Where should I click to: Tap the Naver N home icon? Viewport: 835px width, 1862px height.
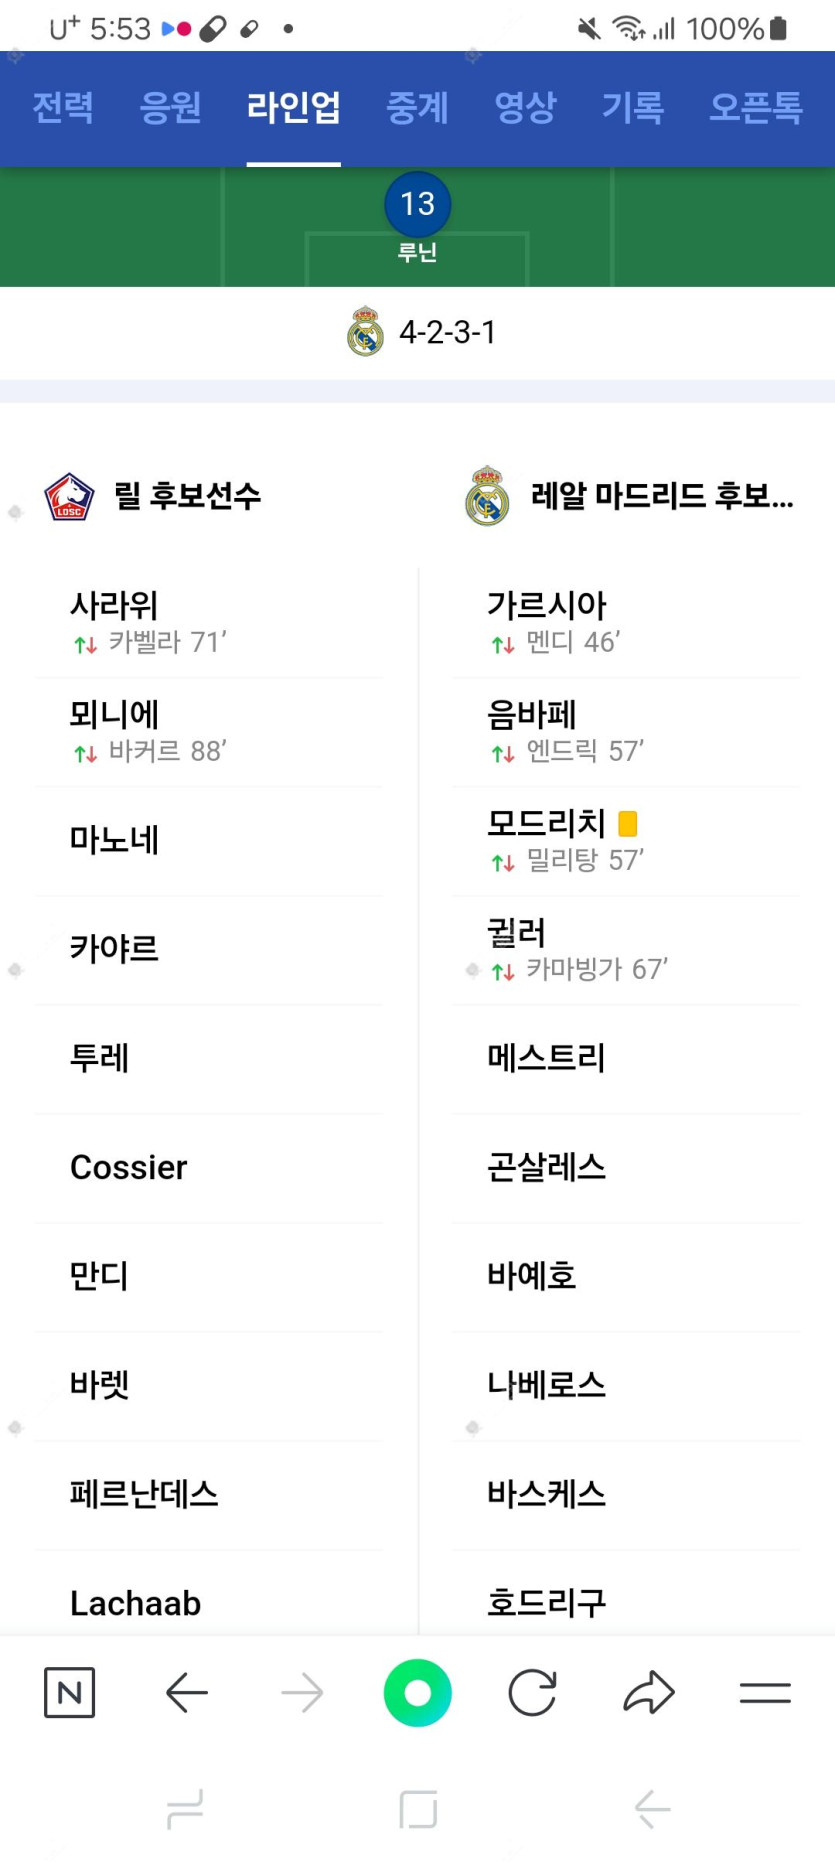tap(70, 1692)
